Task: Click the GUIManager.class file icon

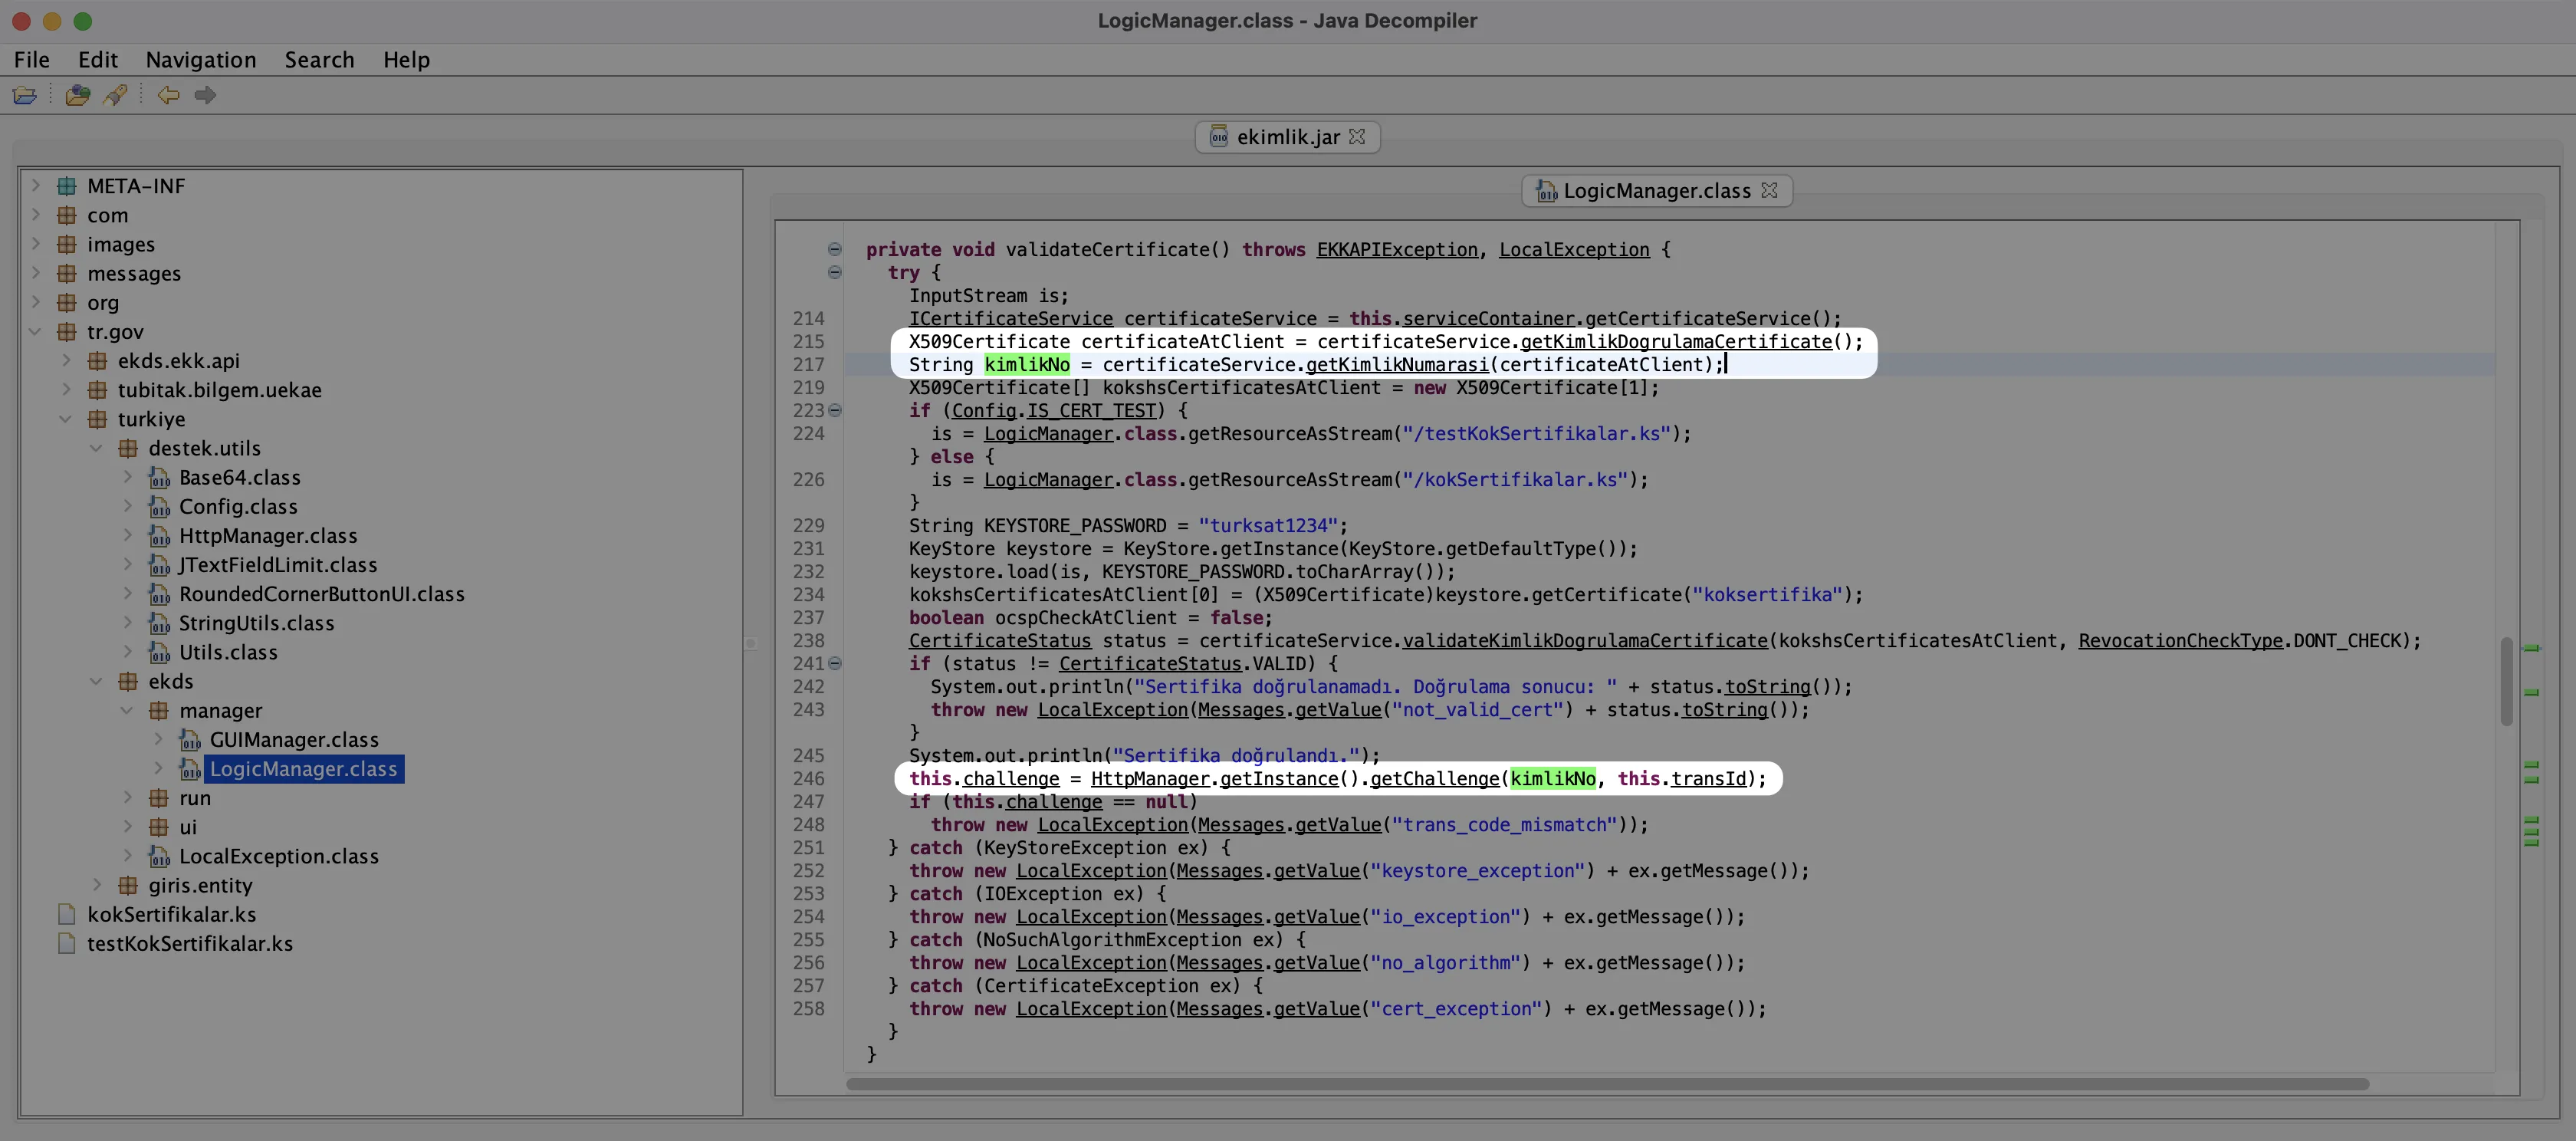Action: tap(190, 739)
